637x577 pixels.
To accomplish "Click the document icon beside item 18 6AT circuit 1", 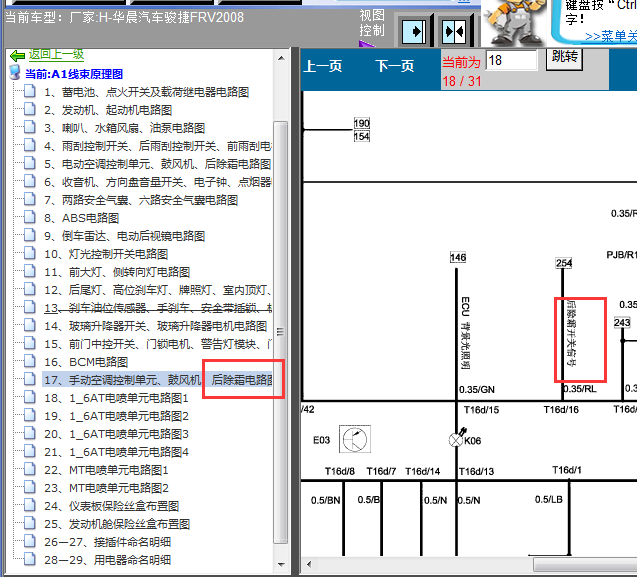I will coord(29,397).
